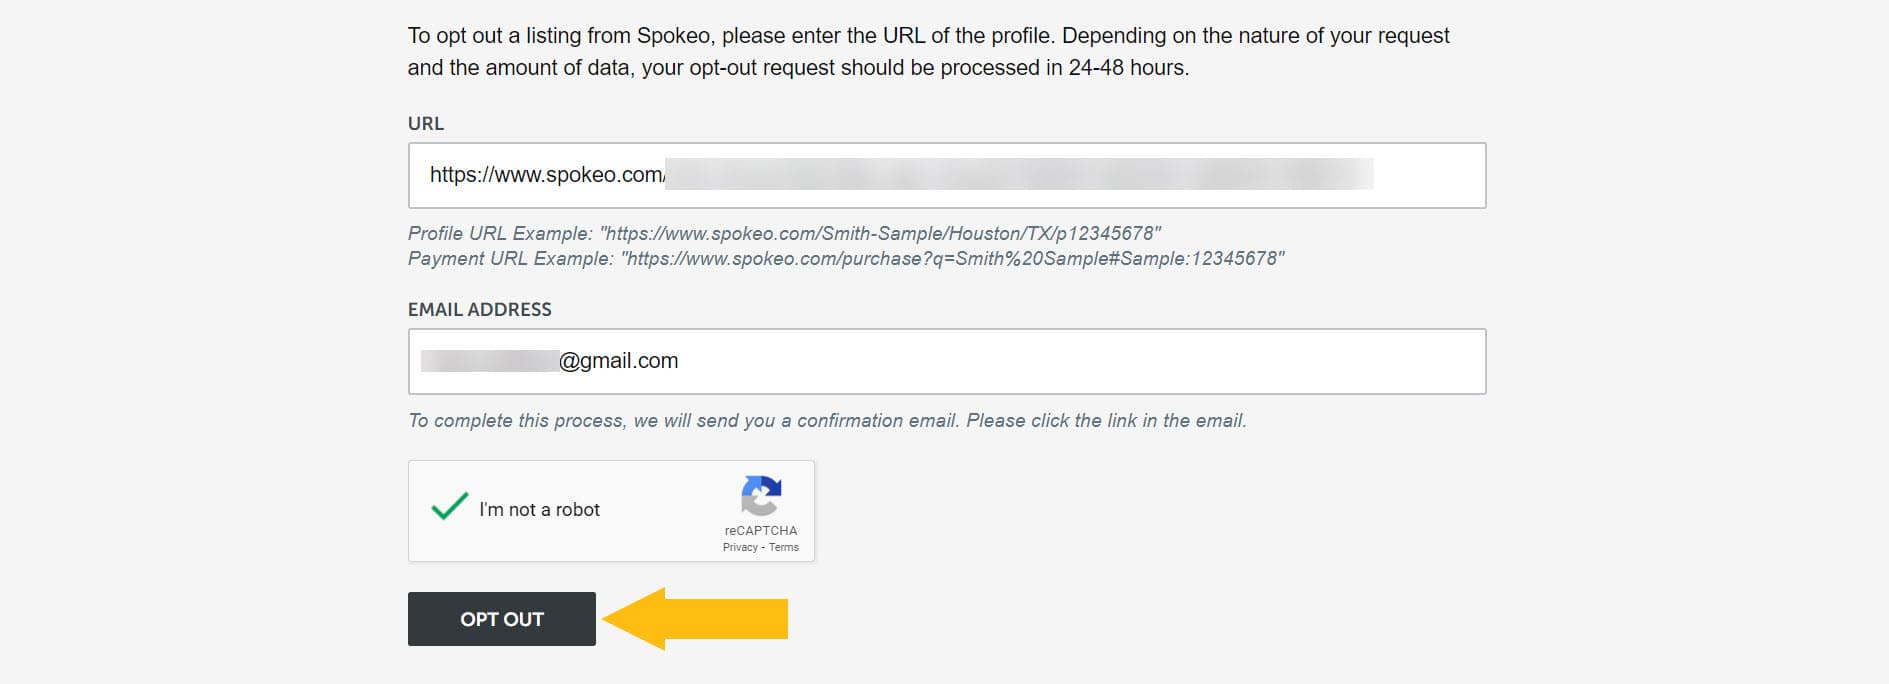Open the reCAPTCHA Terms link
The height and width of the screenshot is (684, 1889).
pyautogui.click(x=785, y=547)
